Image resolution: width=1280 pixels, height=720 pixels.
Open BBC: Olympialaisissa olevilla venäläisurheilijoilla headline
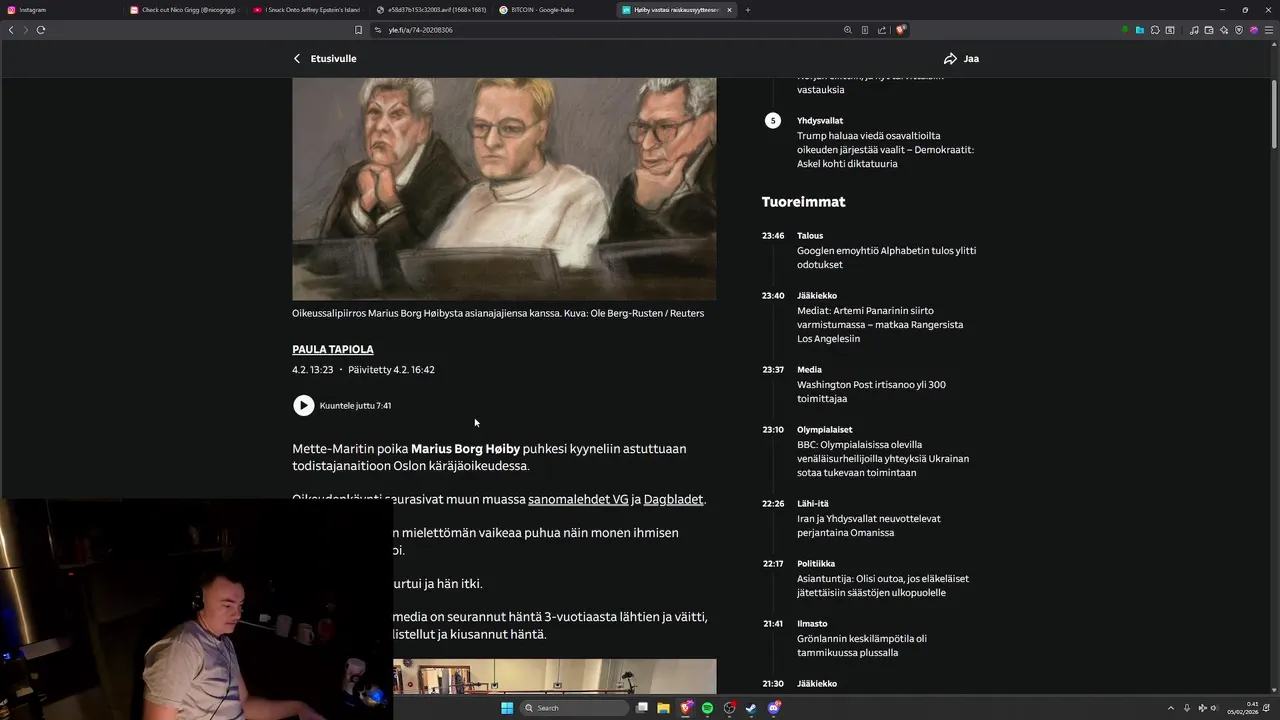(x=883, y=459)
